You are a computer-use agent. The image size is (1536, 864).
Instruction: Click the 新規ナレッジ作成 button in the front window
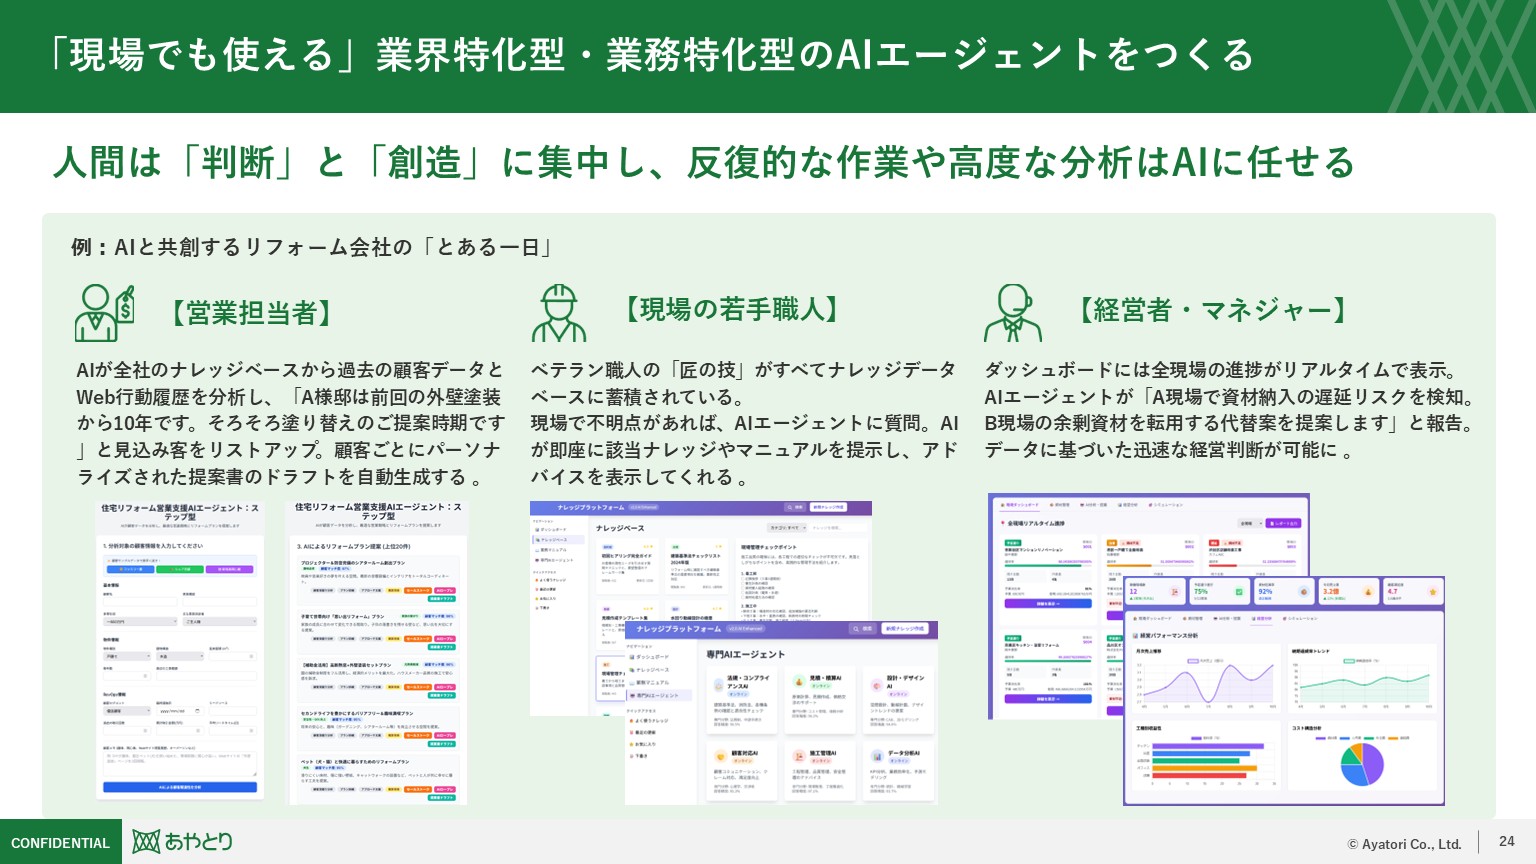click(906, 629)
